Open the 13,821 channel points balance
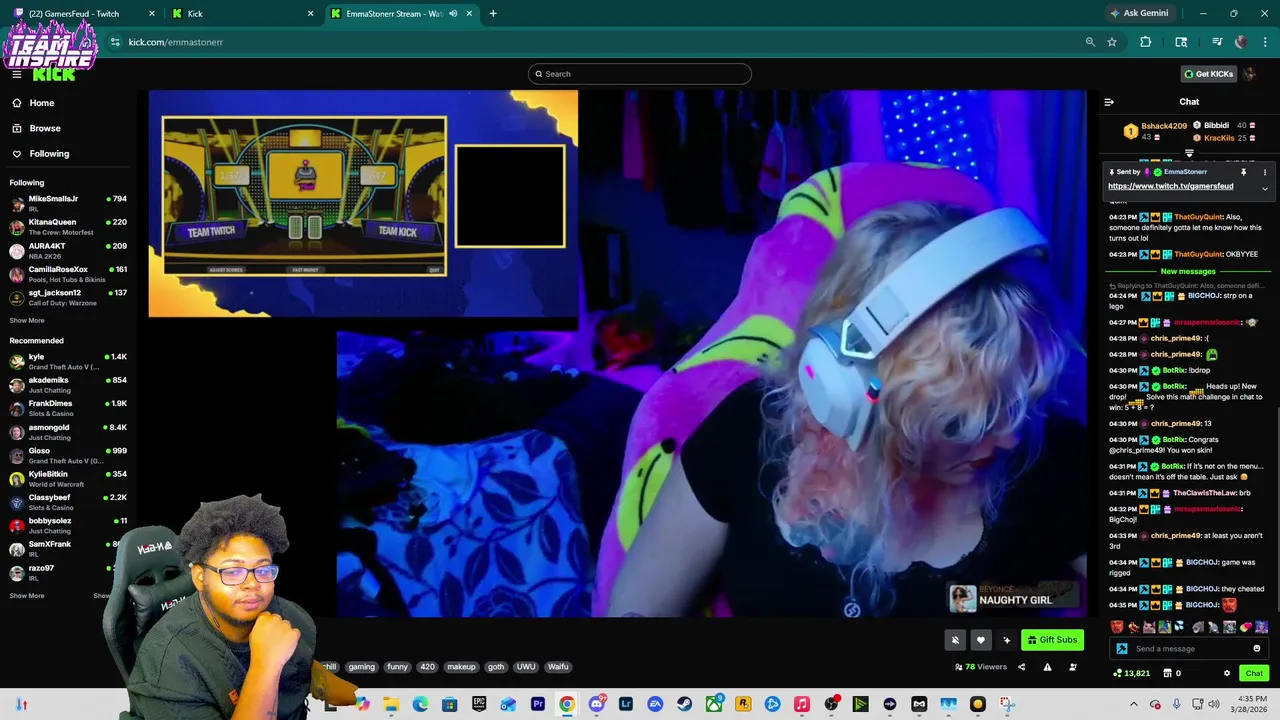Screen dimensions: 1280x720 tap(1131, 674)
